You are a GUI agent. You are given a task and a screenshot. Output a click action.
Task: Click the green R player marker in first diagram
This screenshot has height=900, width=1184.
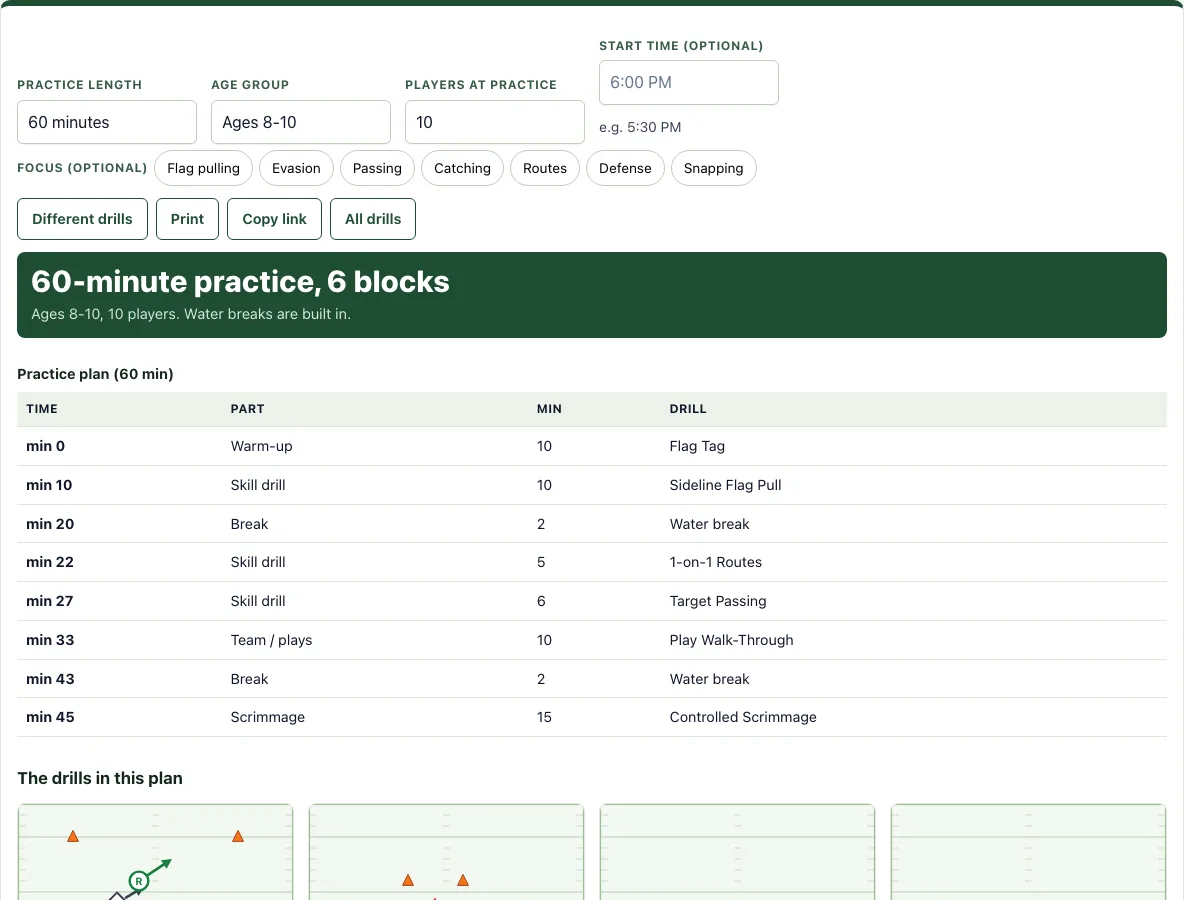pos(138,881)
